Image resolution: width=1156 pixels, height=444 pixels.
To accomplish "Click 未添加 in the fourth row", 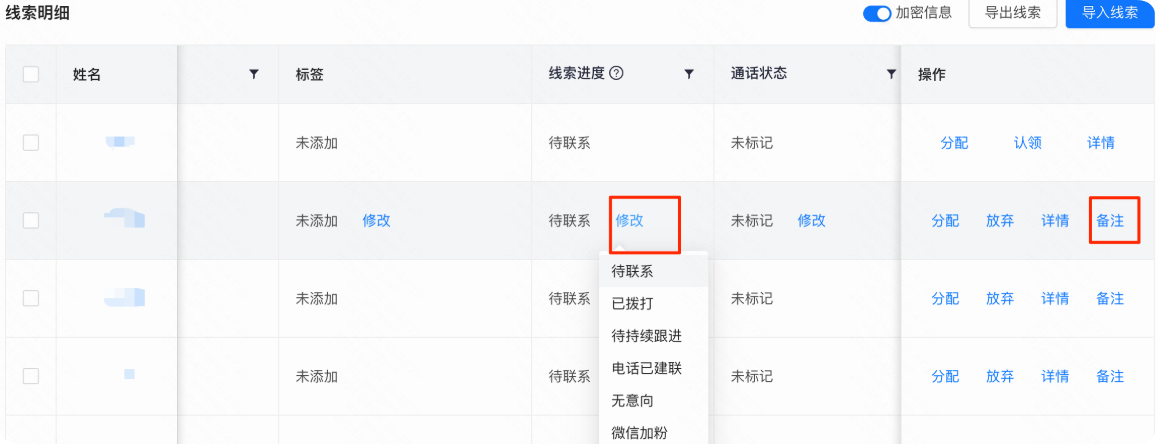I will point(317,376).
